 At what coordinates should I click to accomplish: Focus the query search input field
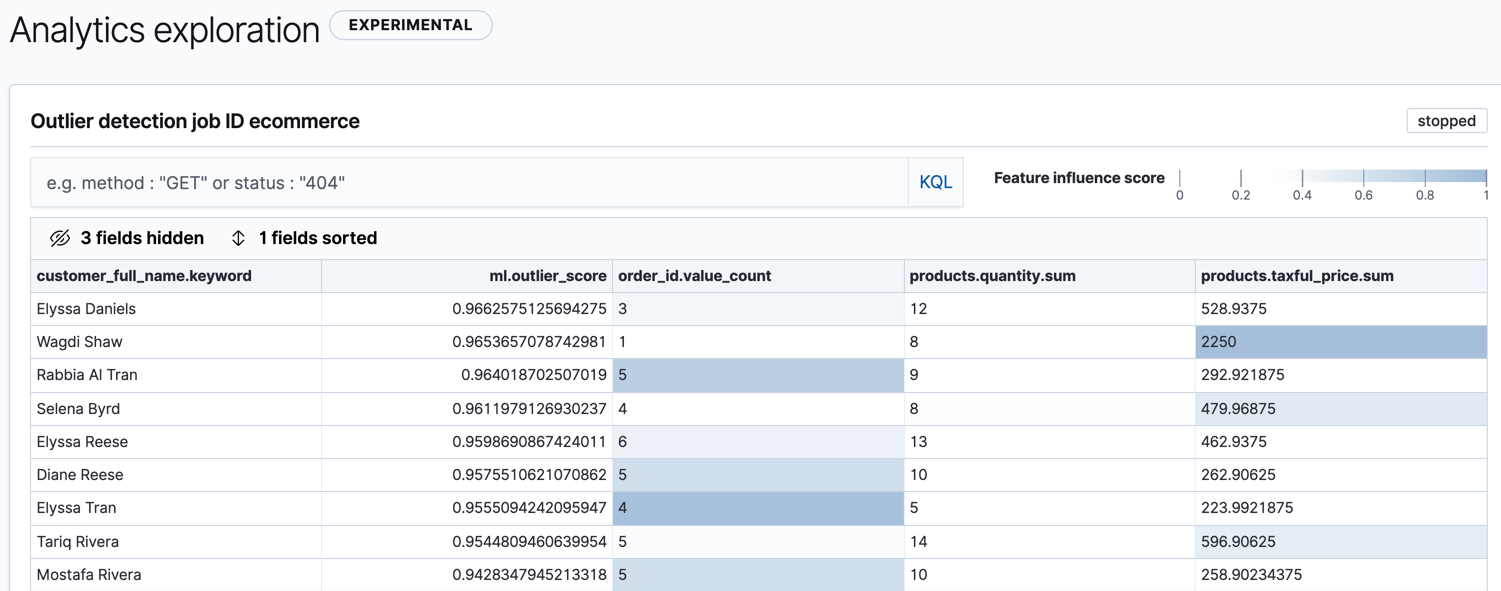[x=470, y=182]
